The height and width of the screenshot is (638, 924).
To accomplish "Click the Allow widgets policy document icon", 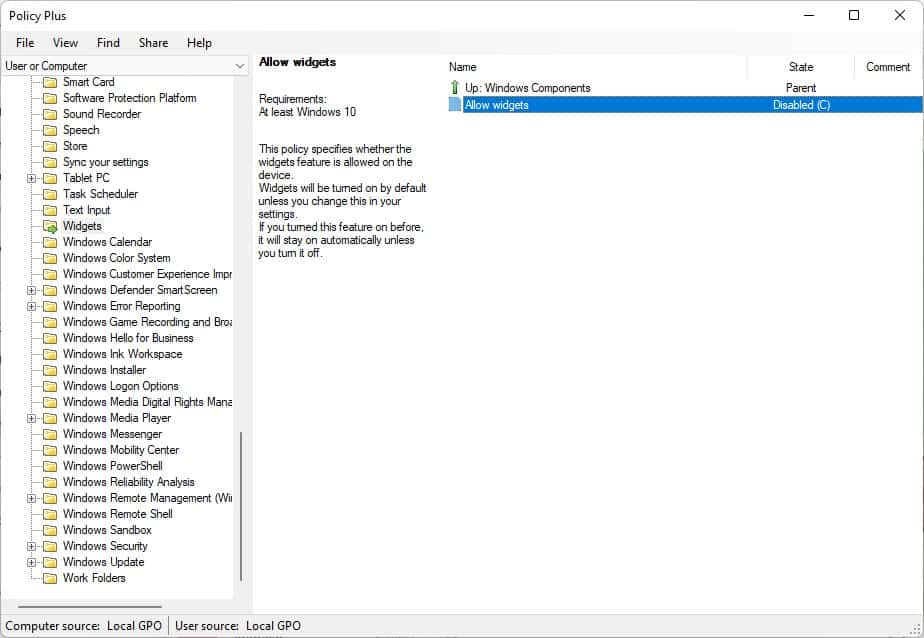I will point(455,105).
